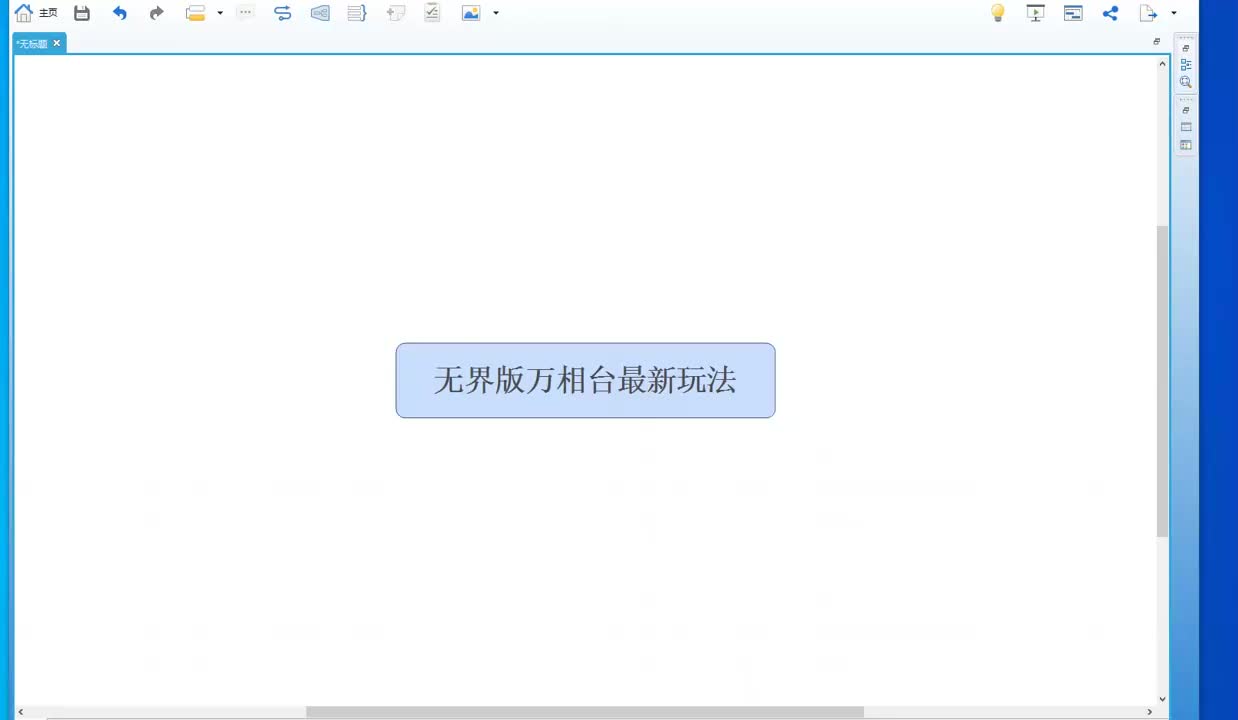Undo the last action
Image resolution: width=1238 pixels, height=720 pixels.
click(x=120, y=13)
